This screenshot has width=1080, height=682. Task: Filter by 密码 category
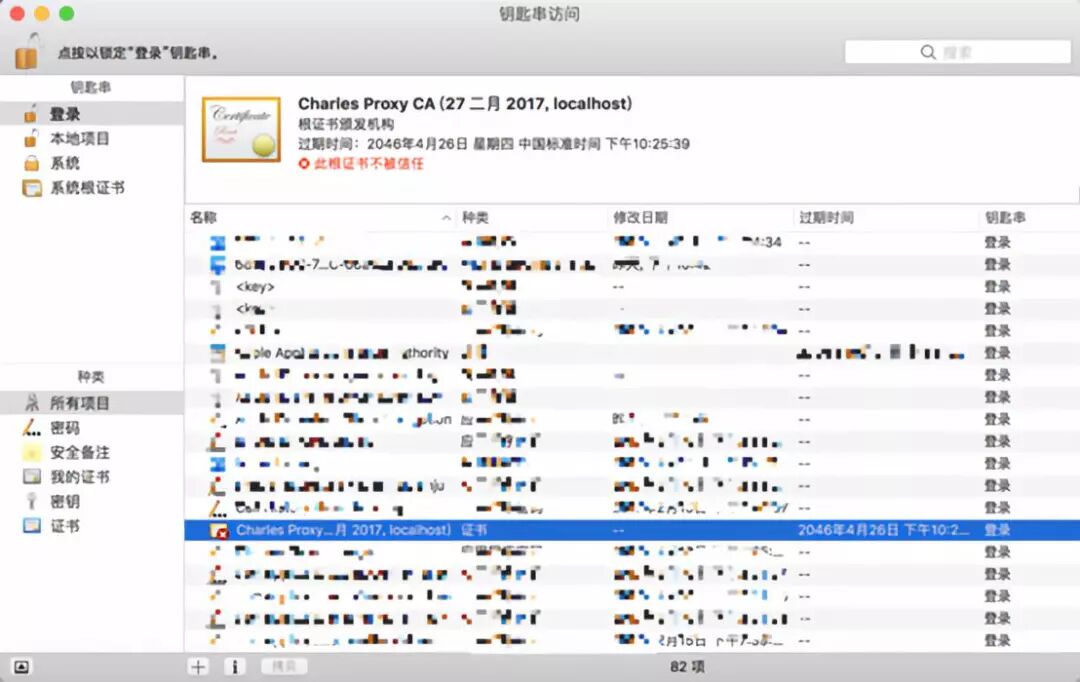click(92, 428)
